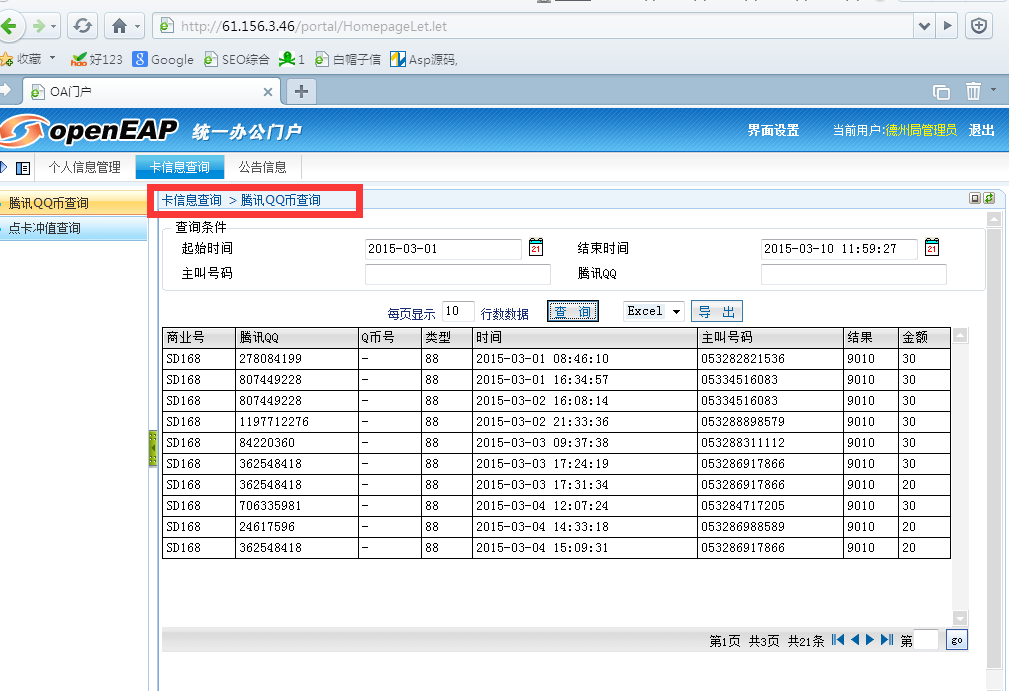Close the OA门户 browser tab

(268, 92)
